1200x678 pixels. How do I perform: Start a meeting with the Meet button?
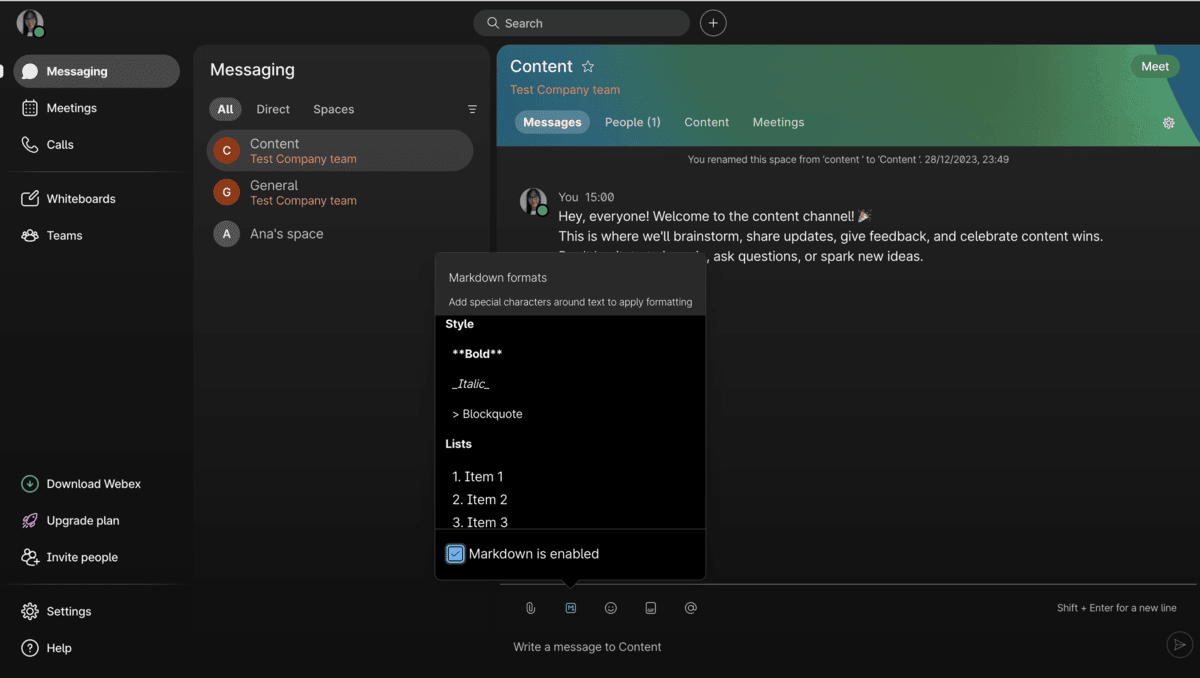[1155, 65]
